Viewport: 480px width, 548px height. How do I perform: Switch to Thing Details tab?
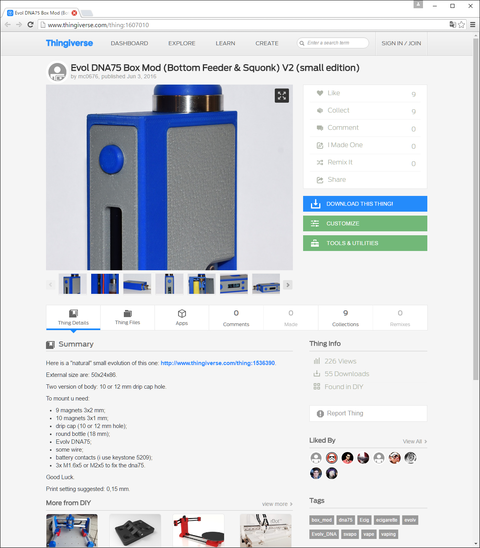click(x=73, y=317)
